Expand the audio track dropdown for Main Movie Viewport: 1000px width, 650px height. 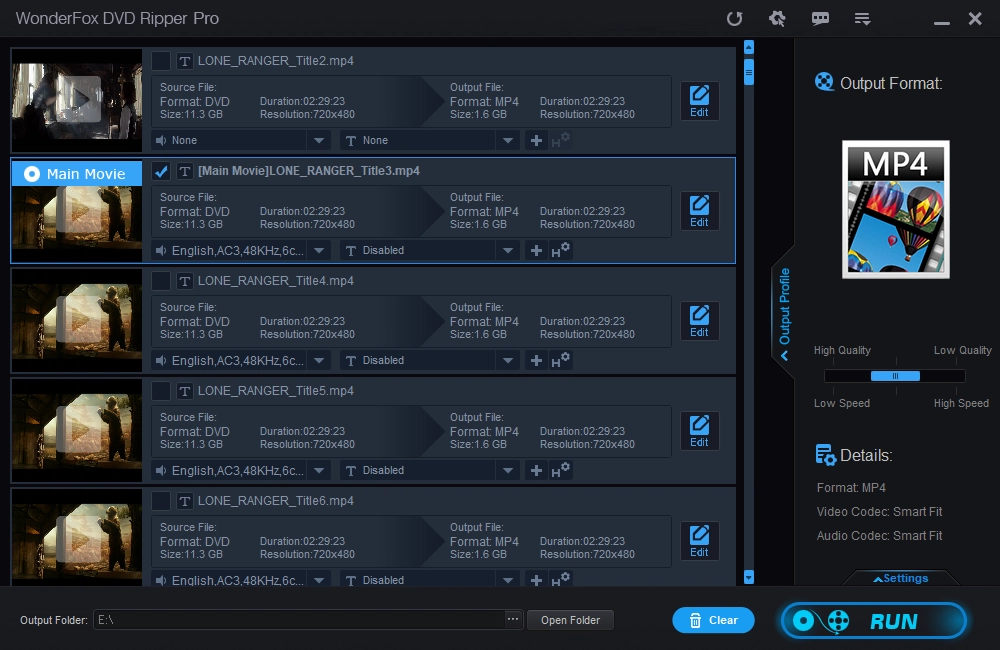tap(319, 250)
